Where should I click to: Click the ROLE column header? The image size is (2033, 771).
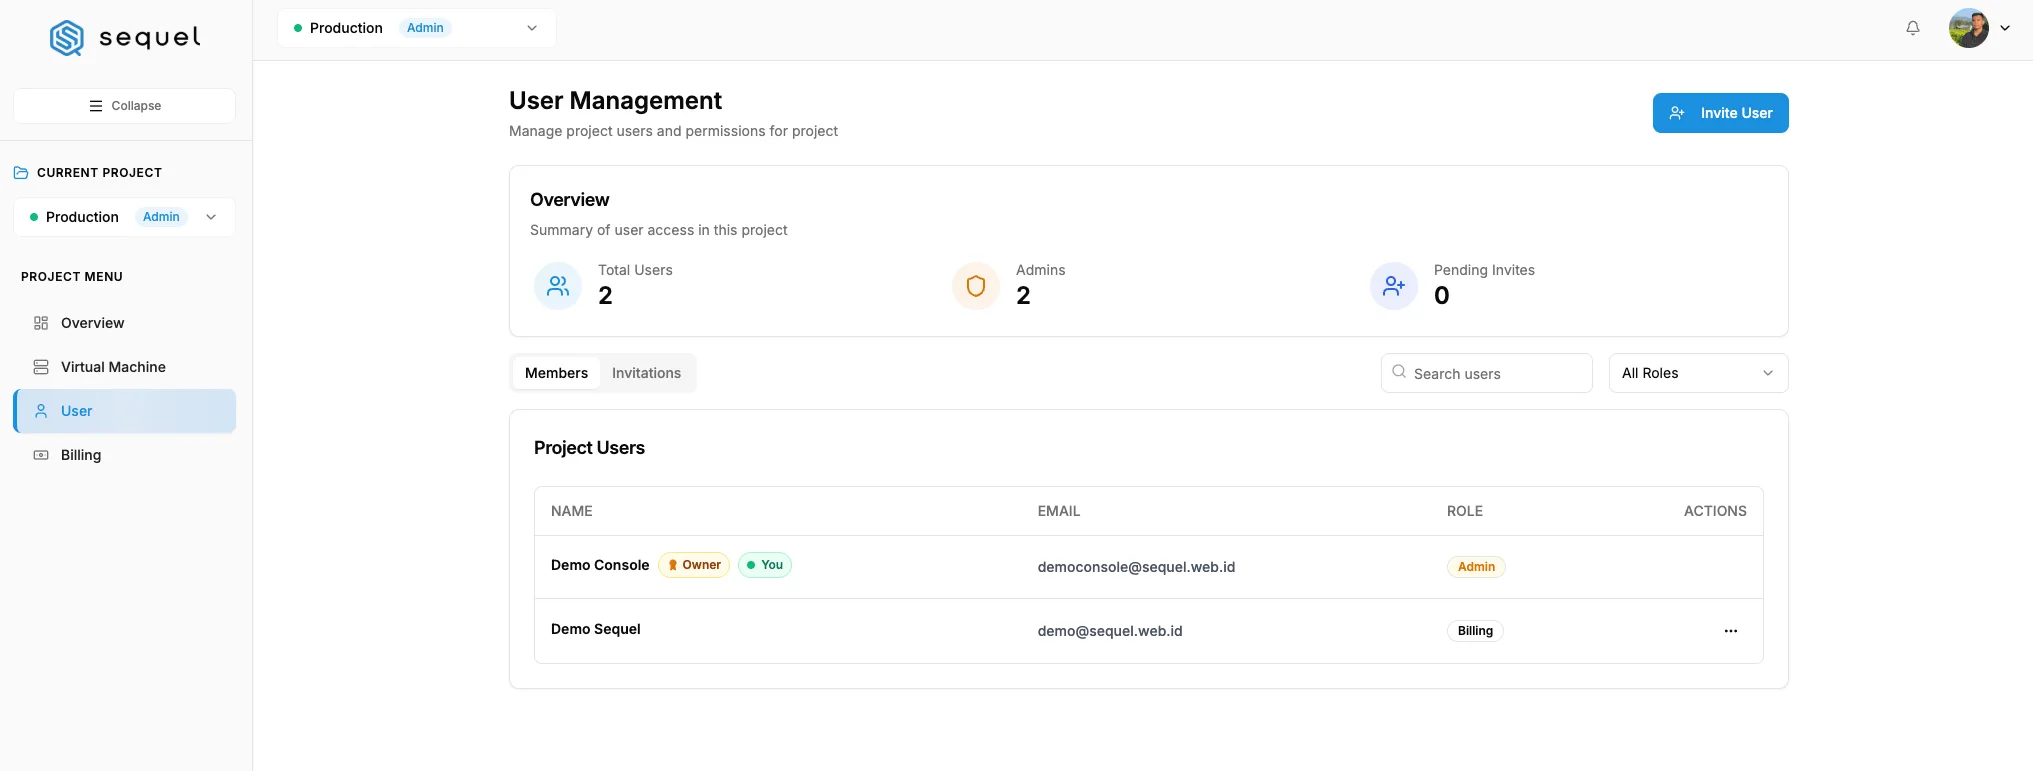tap(1465, 511)
